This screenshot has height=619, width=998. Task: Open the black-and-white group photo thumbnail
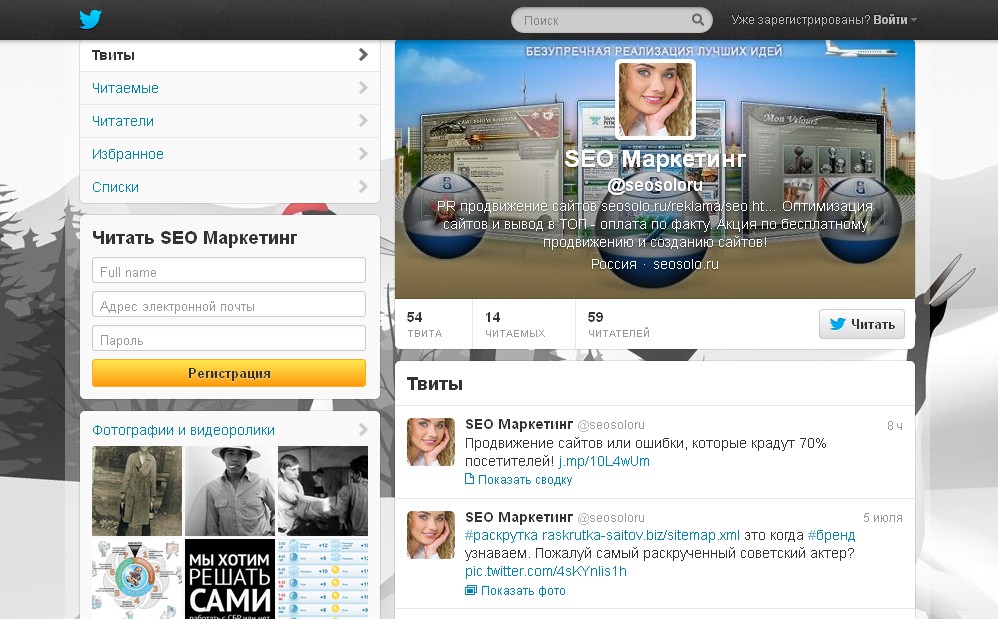323,490
